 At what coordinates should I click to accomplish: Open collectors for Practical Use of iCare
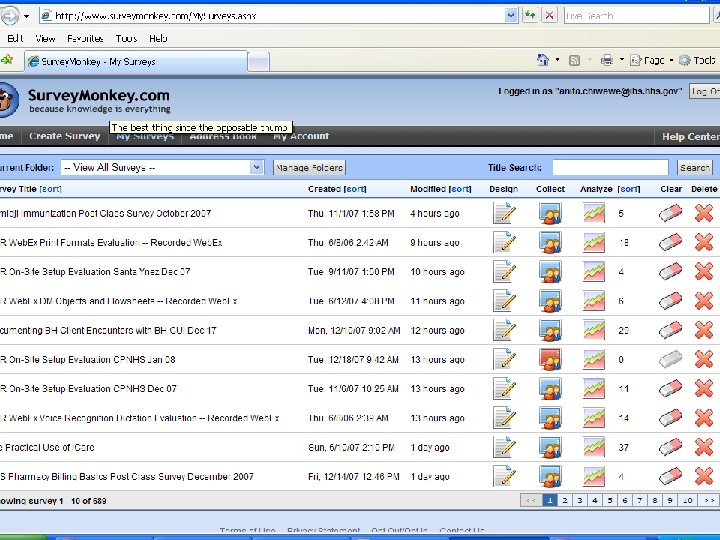pos(550,447)
